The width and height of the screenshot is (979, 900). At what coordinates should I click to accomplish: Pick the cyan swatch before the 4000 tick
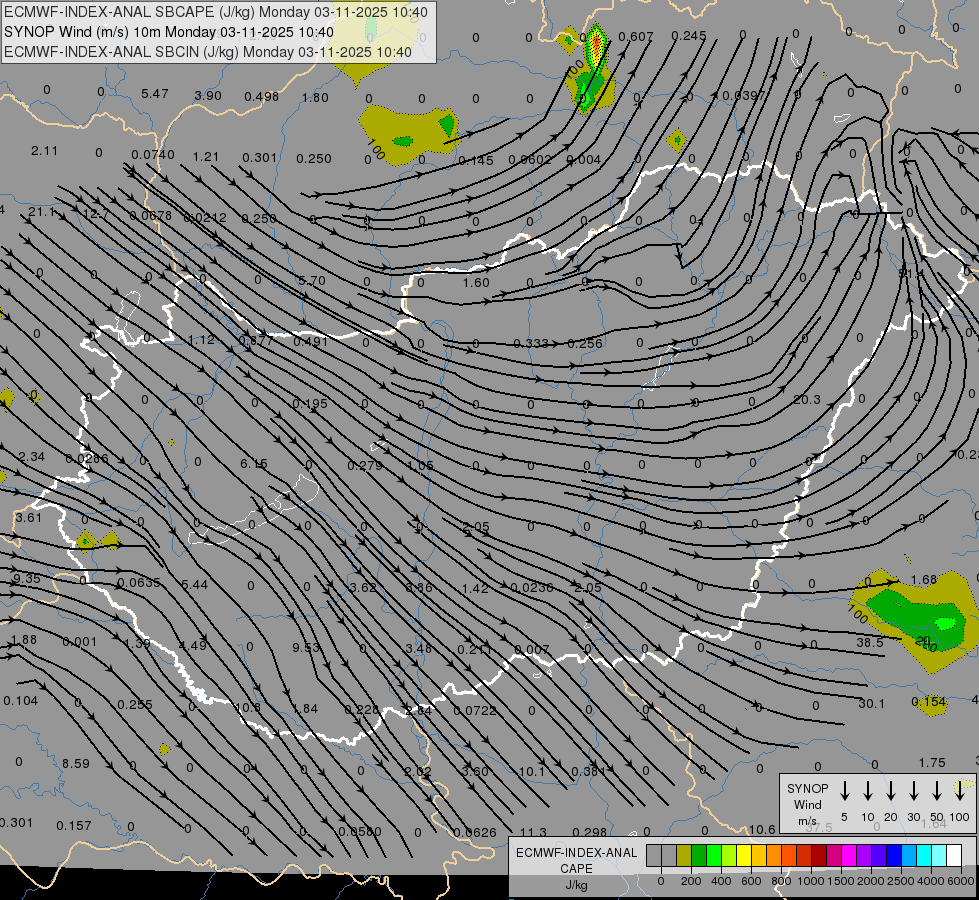coord(924,856)
